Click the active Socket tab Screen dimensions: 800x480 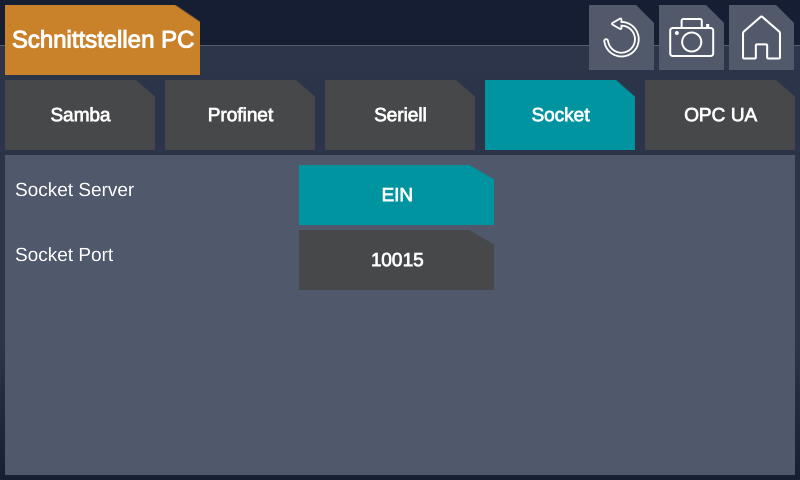point(560,115)
